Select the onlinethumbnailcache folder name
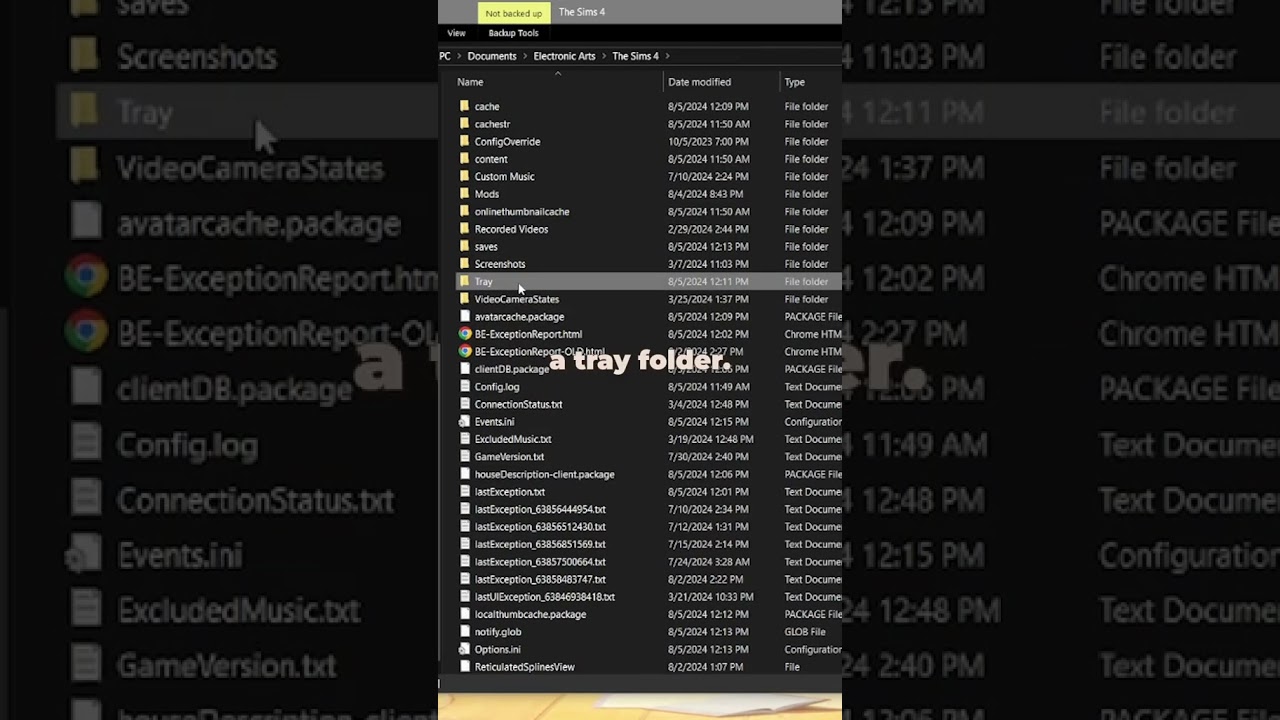The width and height of the screenshot is (1280, 720). point(522,212)
